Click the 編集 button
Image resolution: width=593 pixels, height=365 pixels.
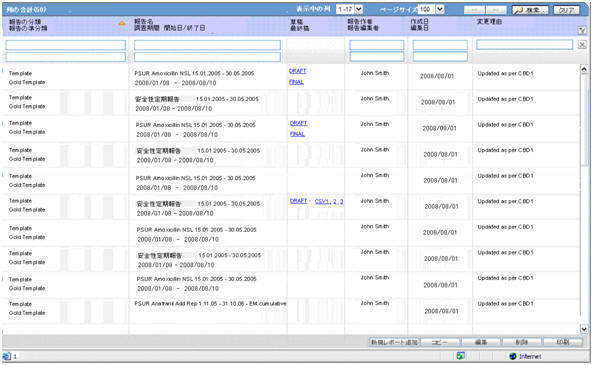(x=481, y=342)
